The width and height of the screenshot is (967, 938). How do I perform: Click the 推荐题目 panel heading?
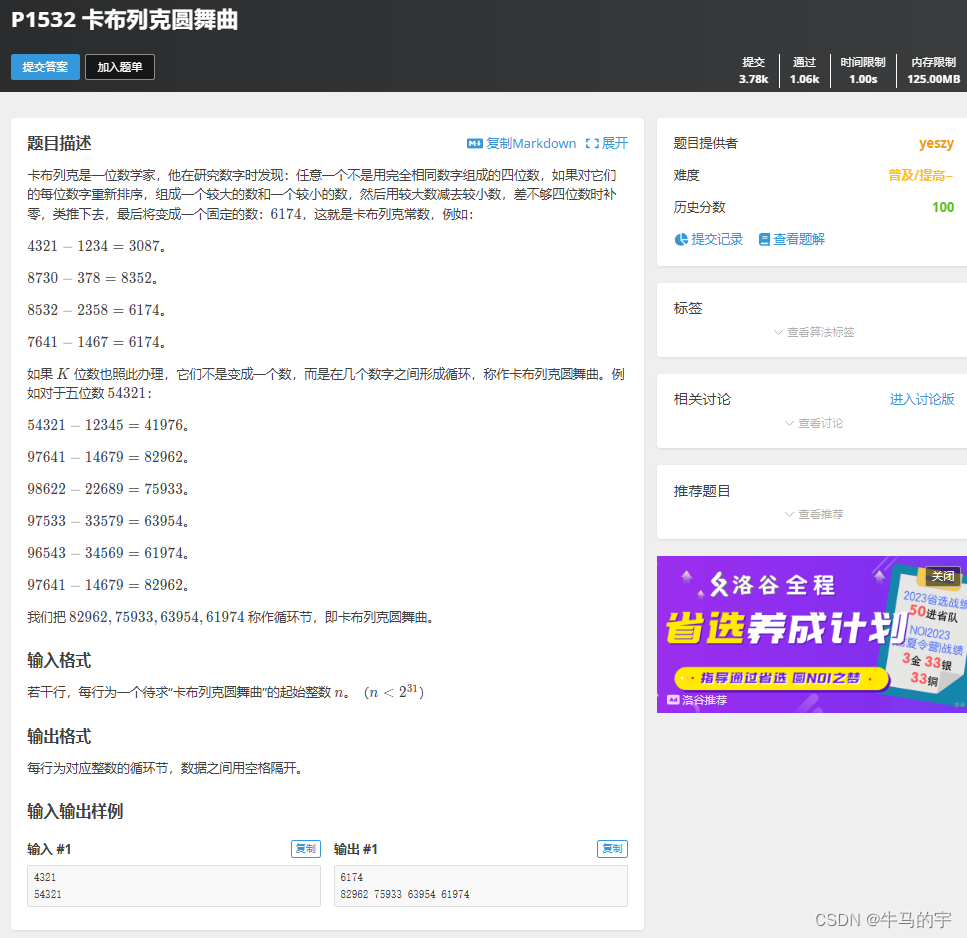pos(702,492)
